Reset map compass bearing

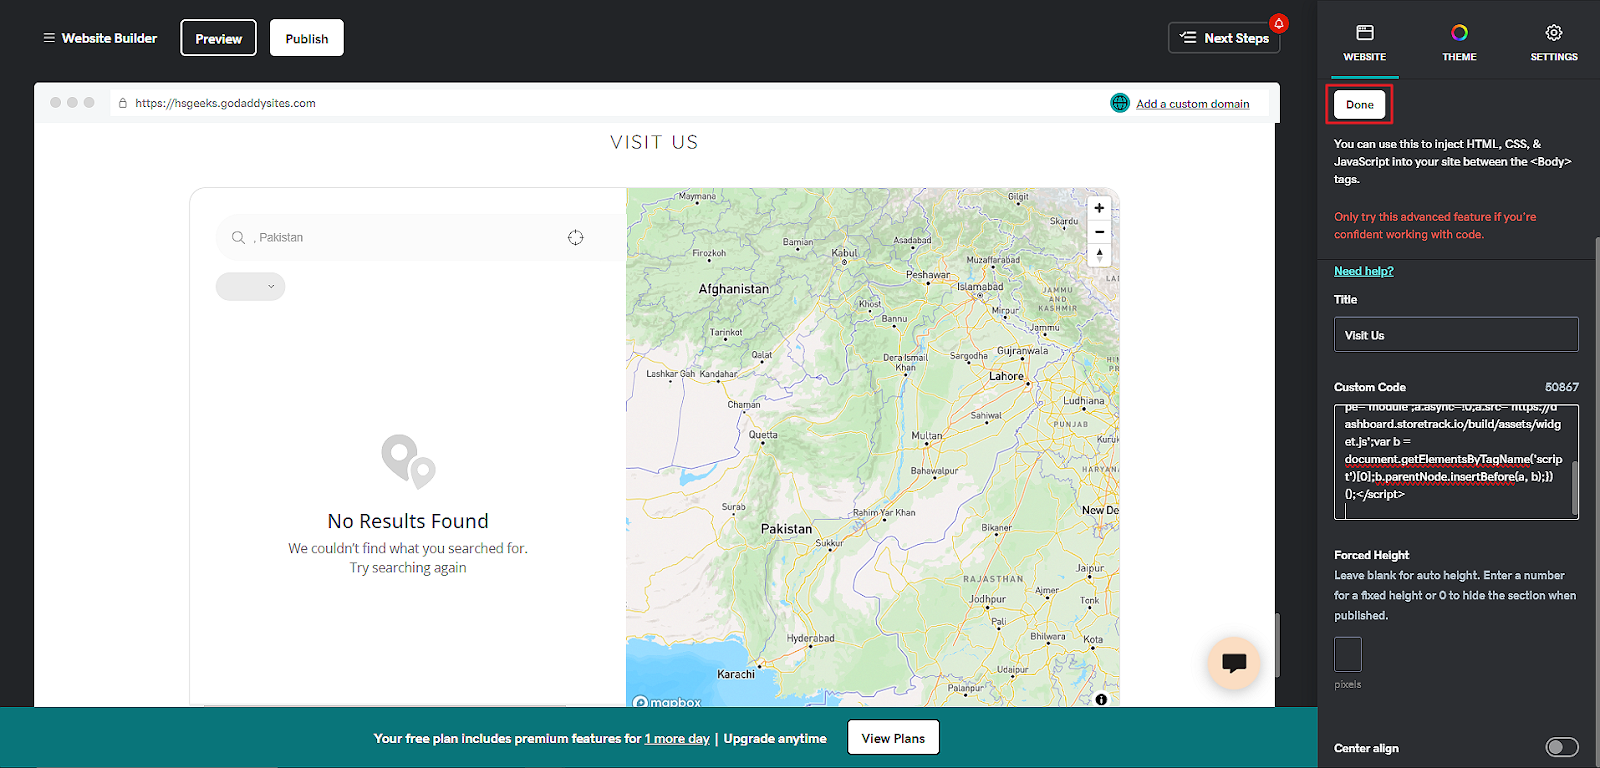[1099, 255]
